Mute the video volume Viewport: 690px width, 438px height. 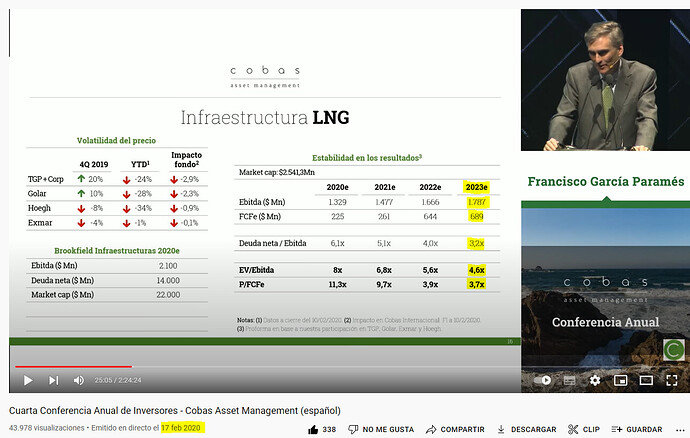[78, 380]
